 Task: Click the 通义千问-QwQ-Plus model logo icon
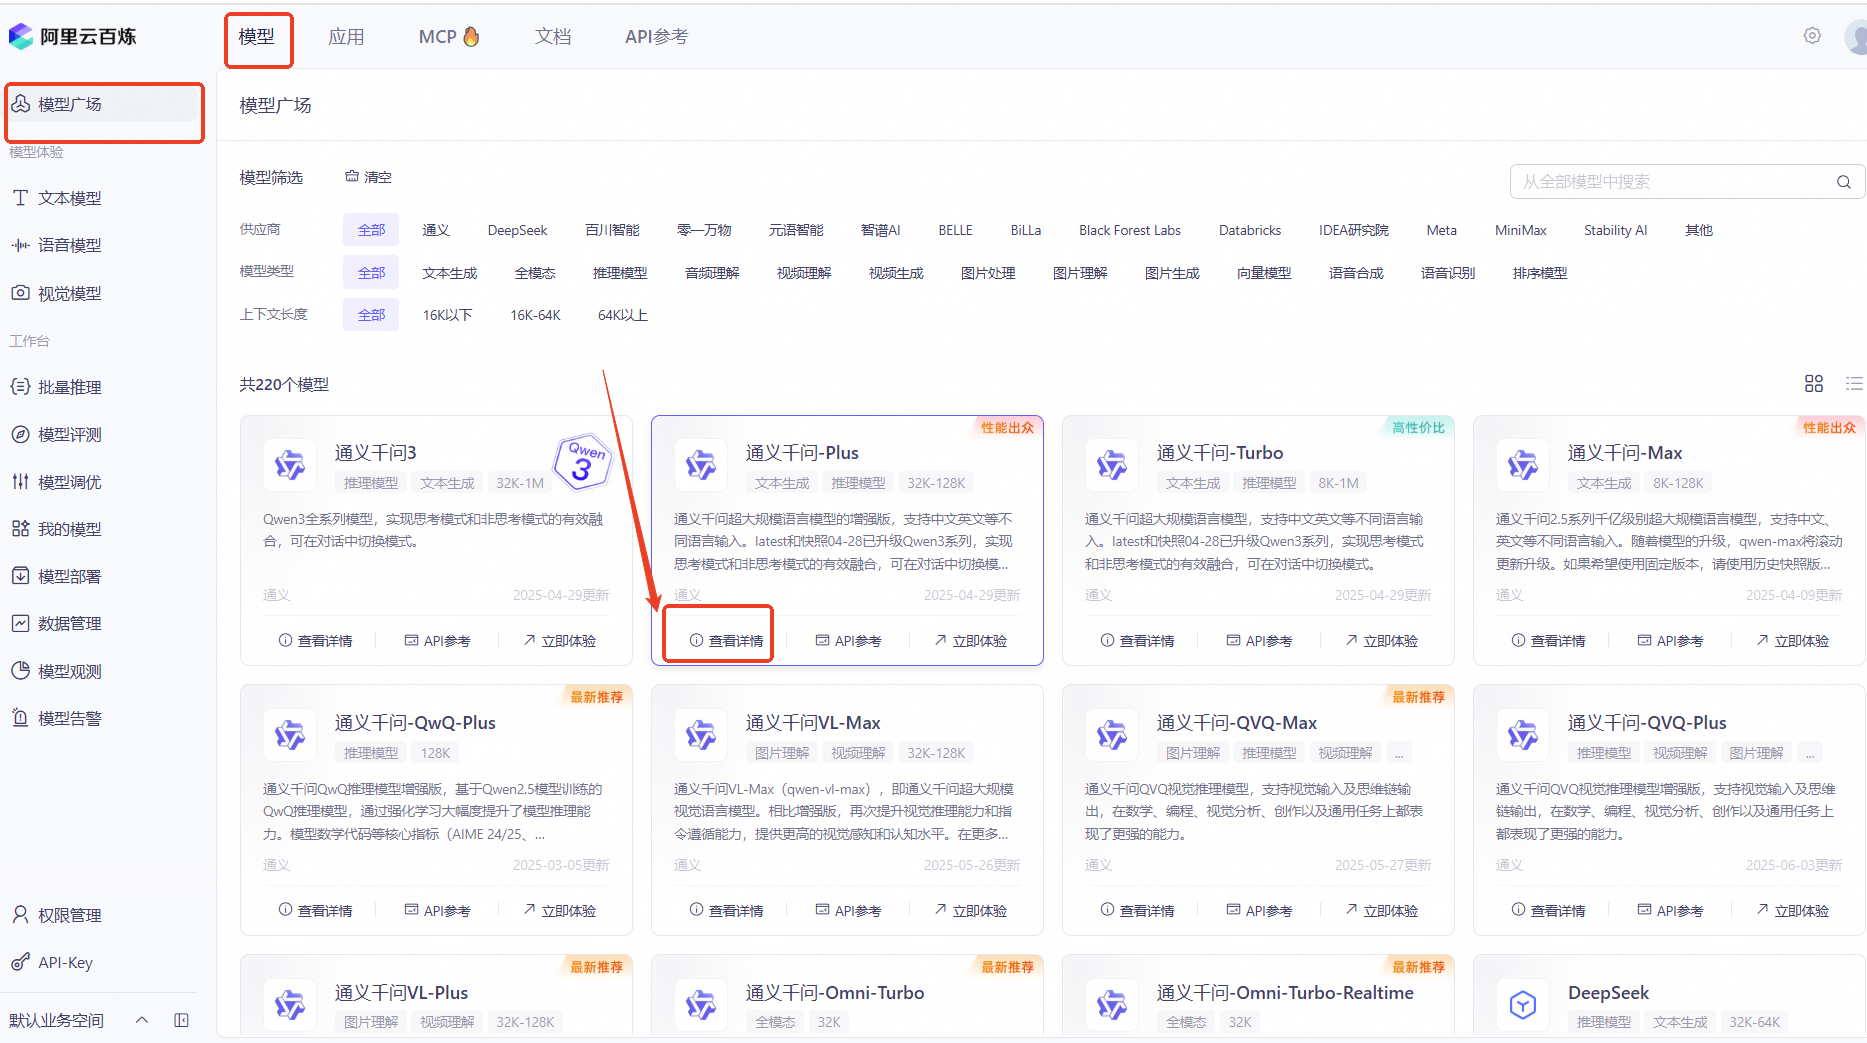[x=290, y=735]
